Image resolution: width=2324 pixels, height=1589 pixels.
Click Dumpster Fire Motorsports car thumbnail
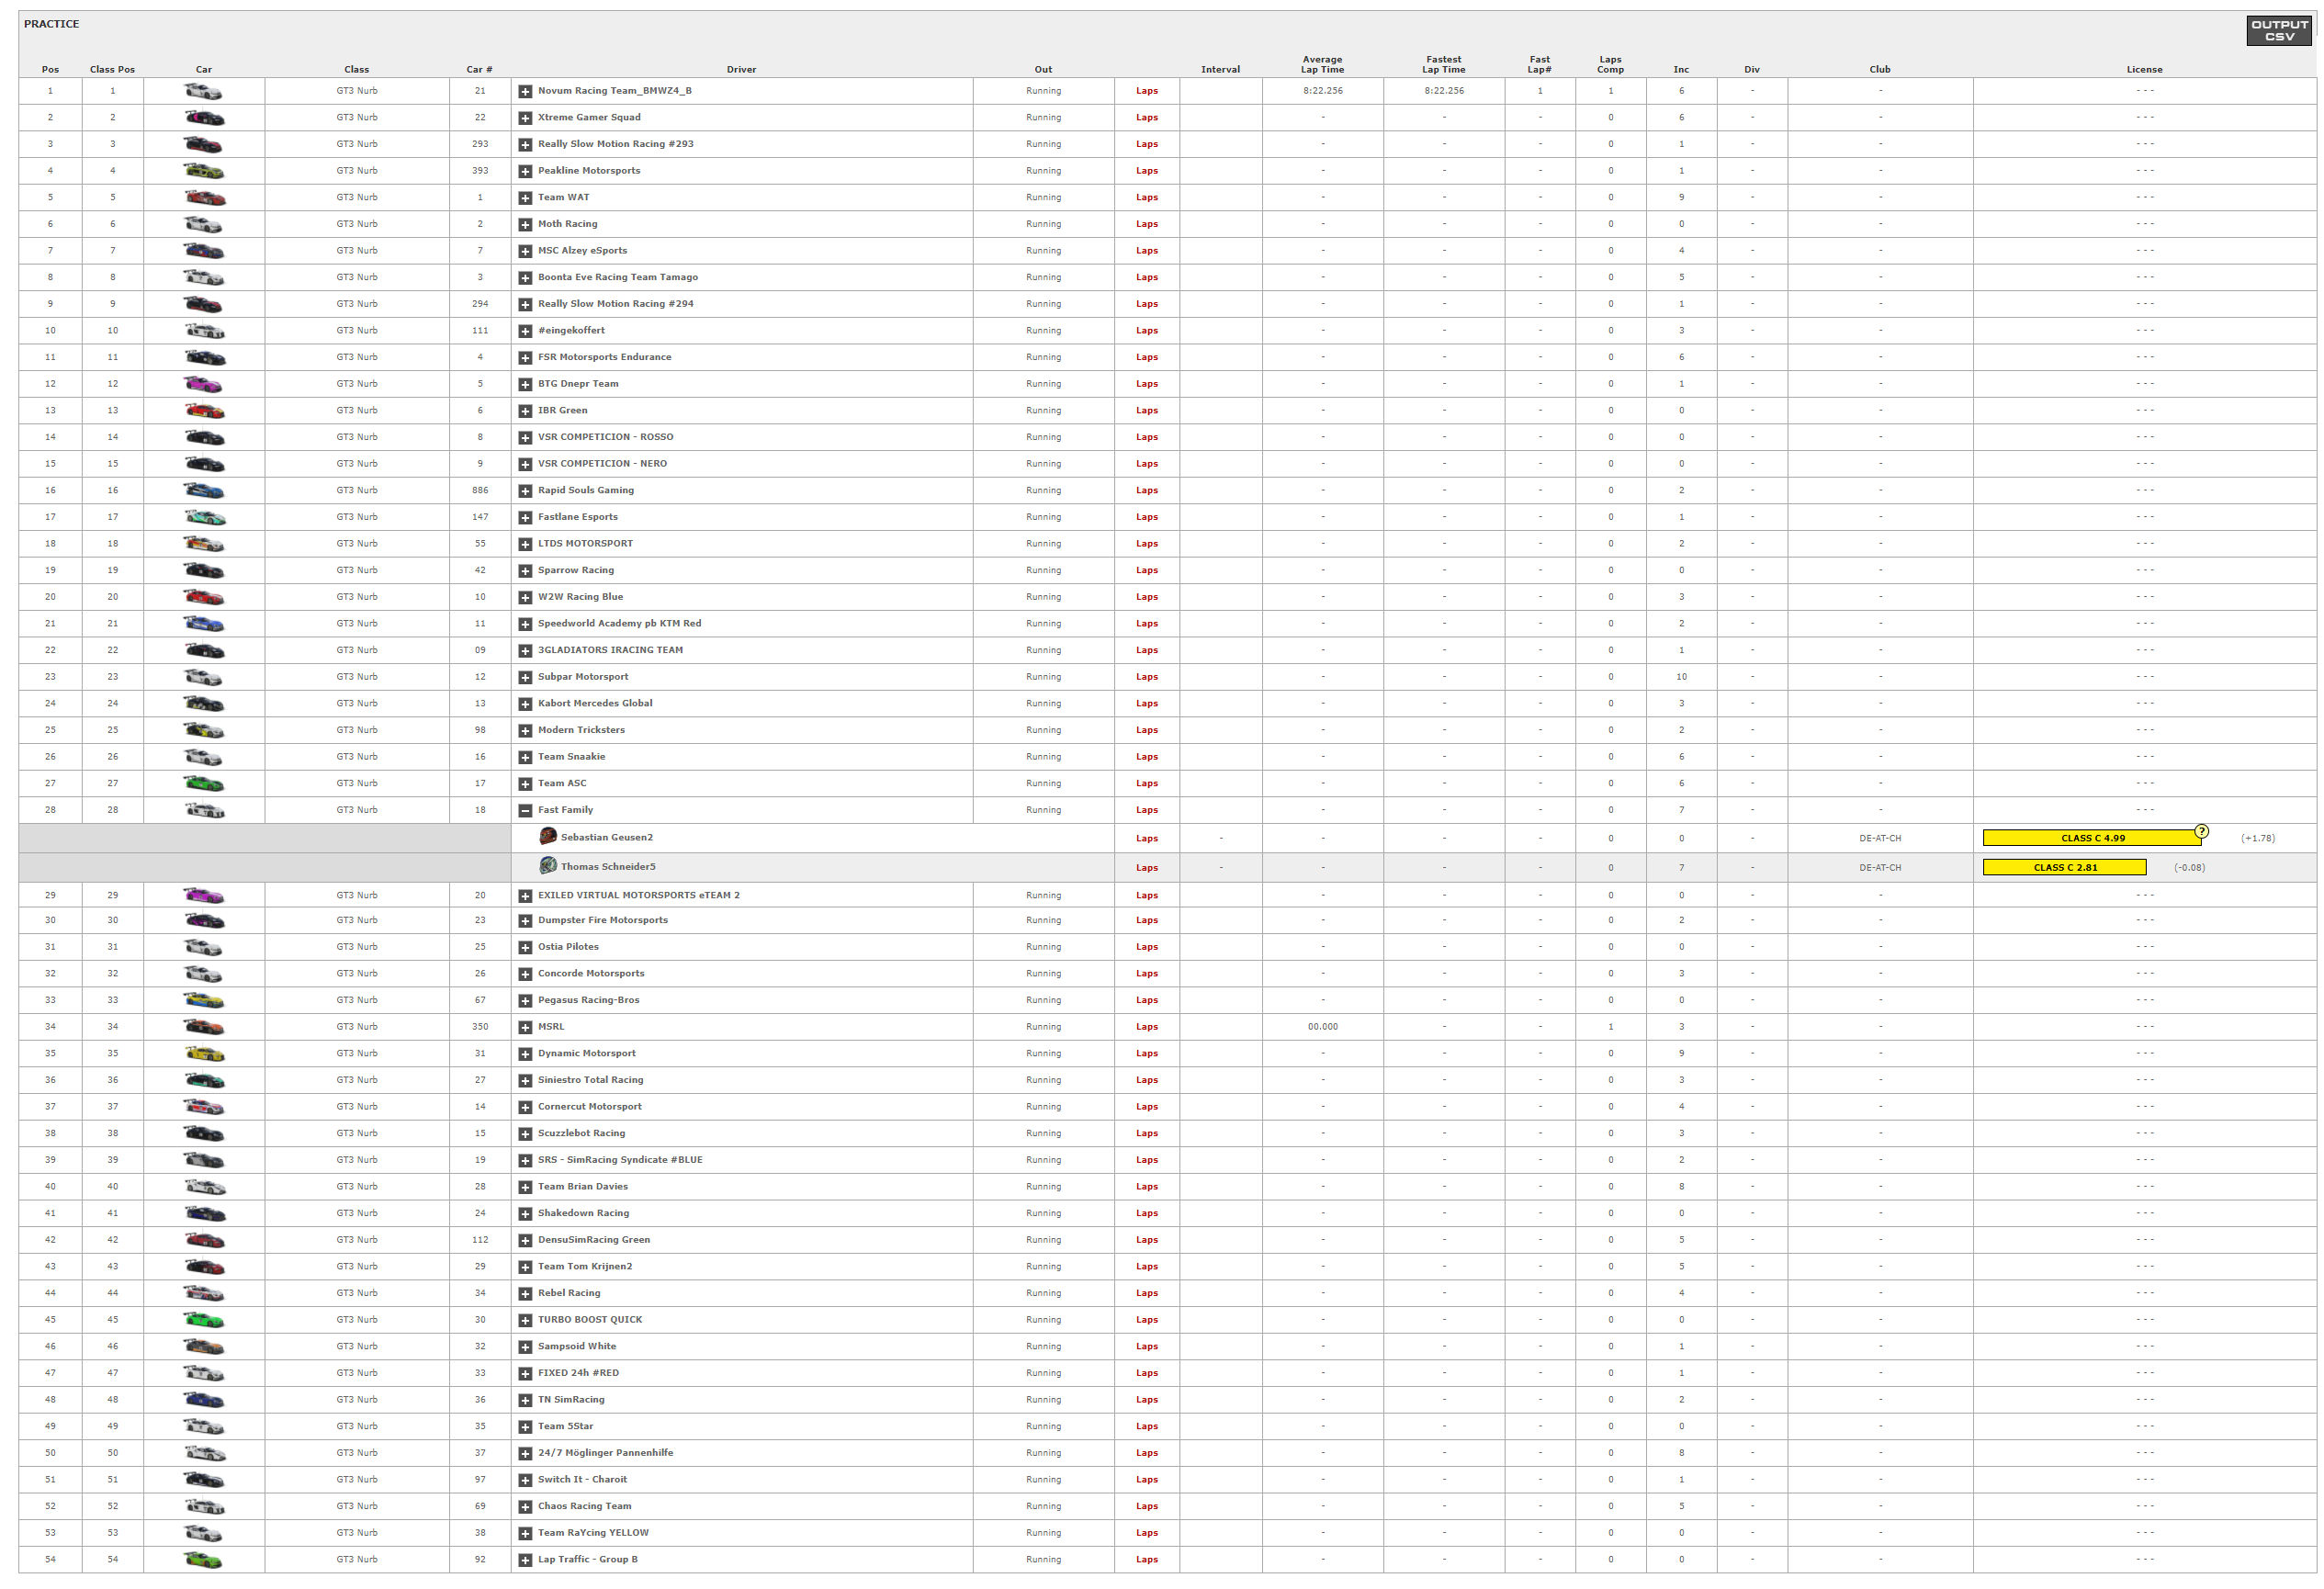[x=204, y=920]
